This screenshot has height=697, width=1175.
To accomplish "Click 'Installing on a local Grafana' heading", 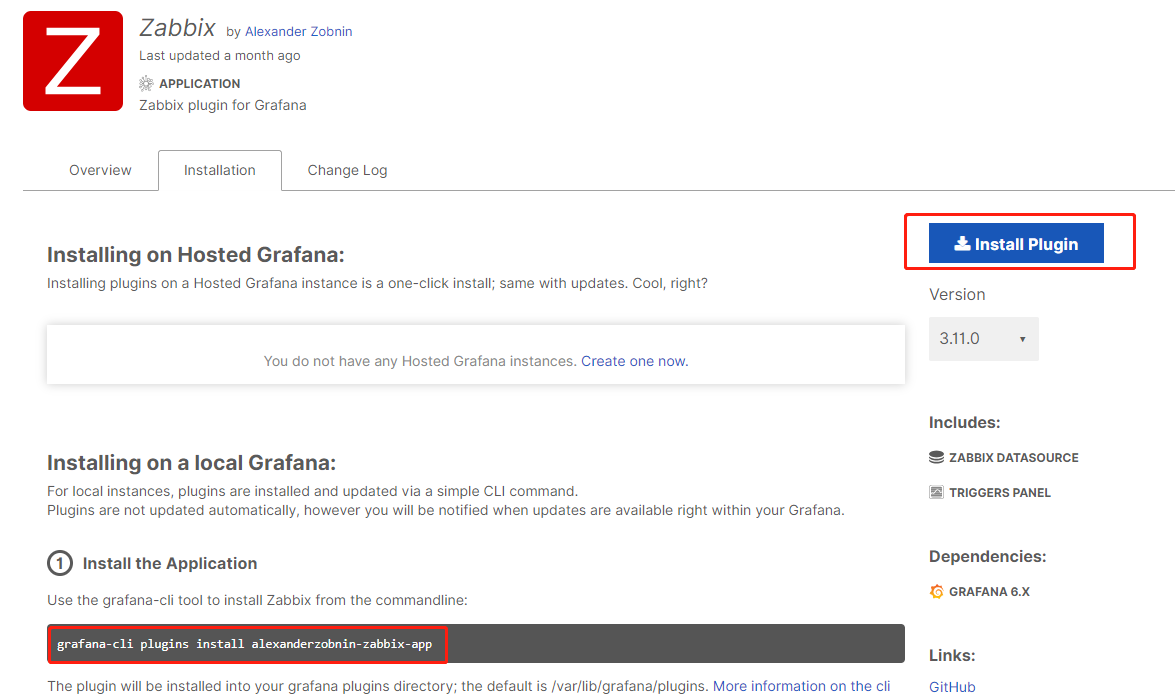I will tap(191, 462).
